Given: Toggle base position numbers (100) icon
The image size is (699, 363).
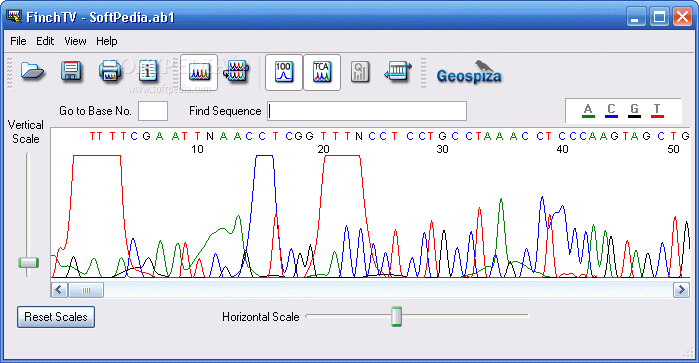Looking at the screenshot, I should [x=284, y=72].
